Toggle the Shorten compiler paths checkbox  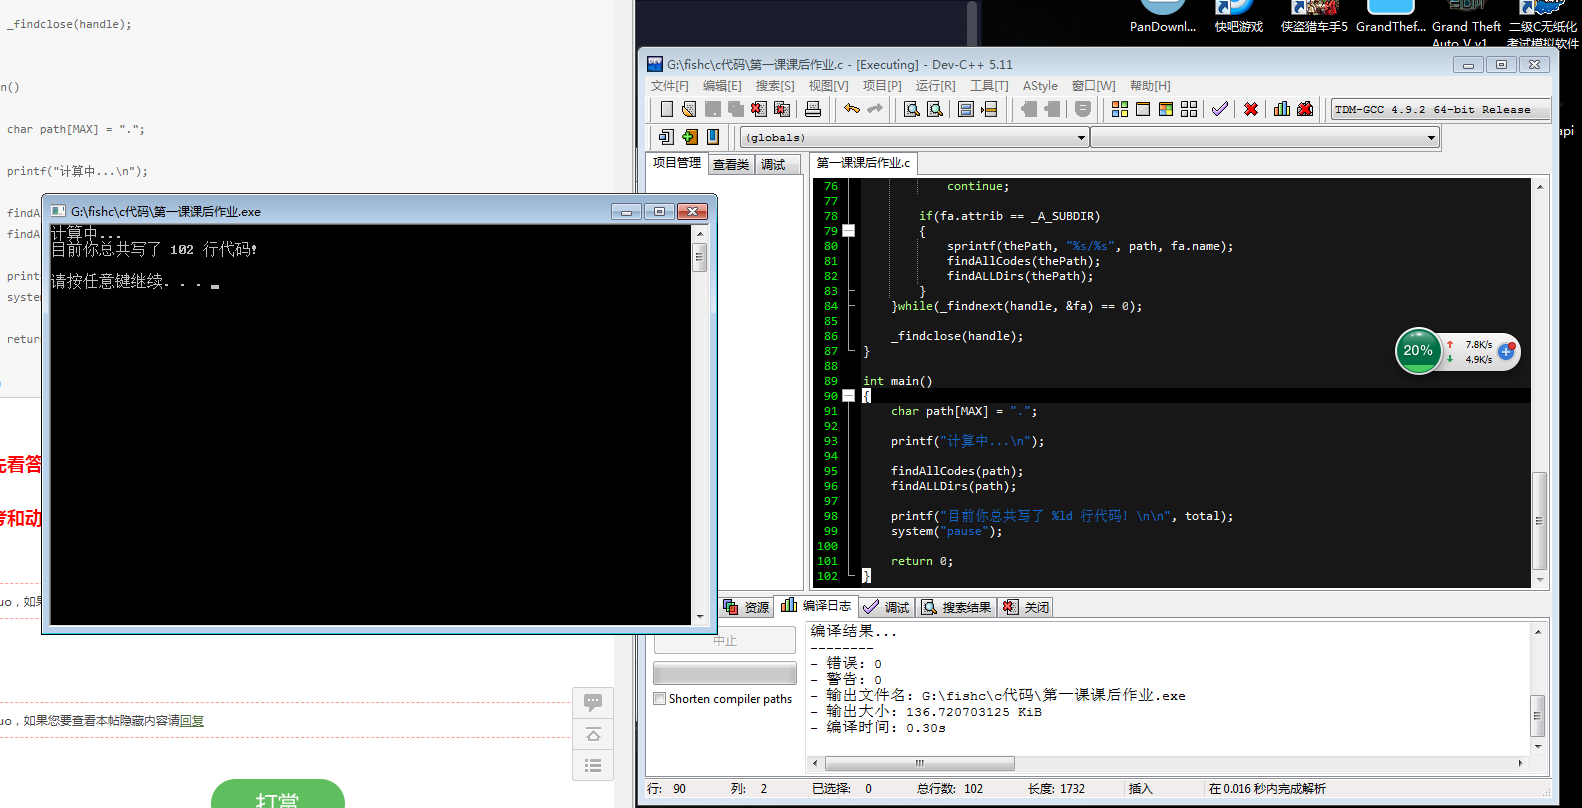660,699
